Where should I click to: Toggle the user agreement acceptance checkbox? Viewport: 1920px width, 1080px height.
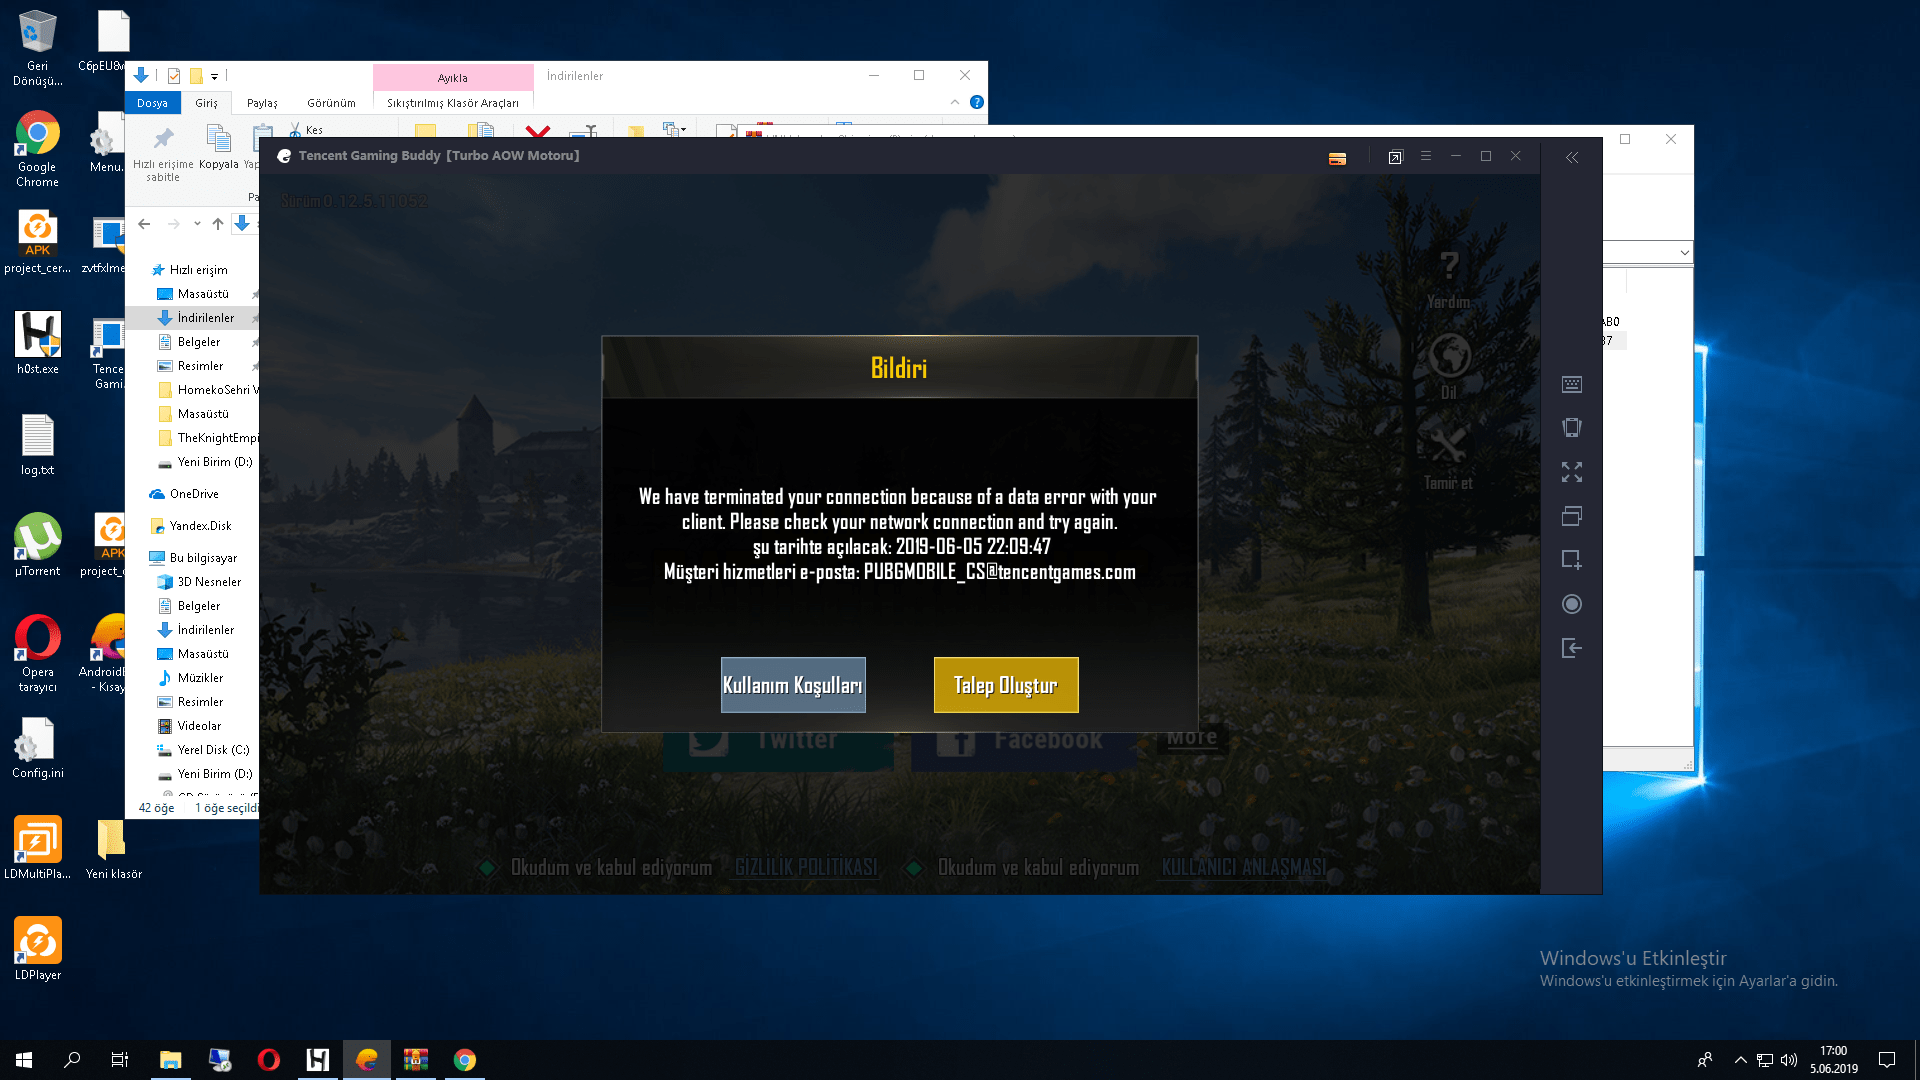tap(913, 868)
